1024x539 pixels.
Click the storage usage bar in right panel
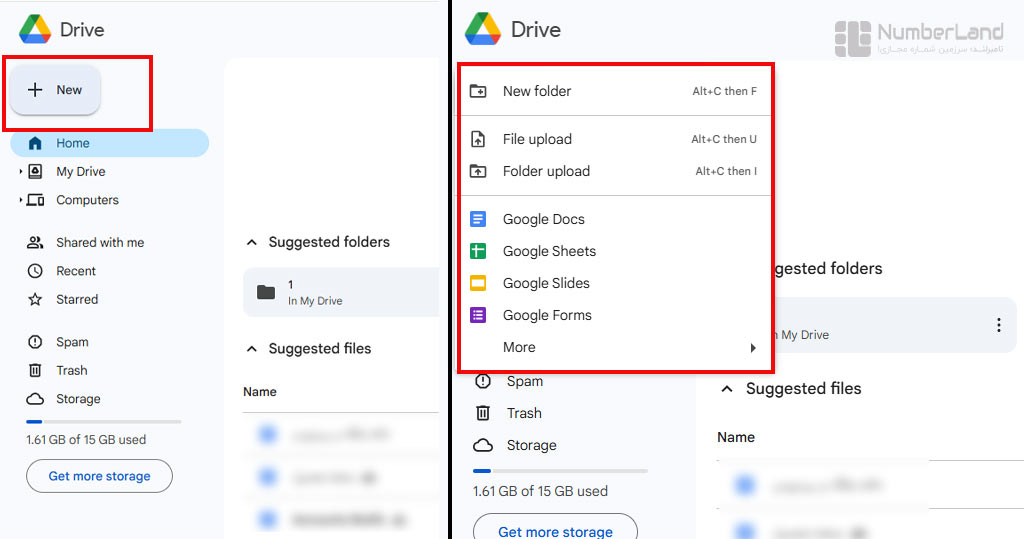(x=560, y=471)
